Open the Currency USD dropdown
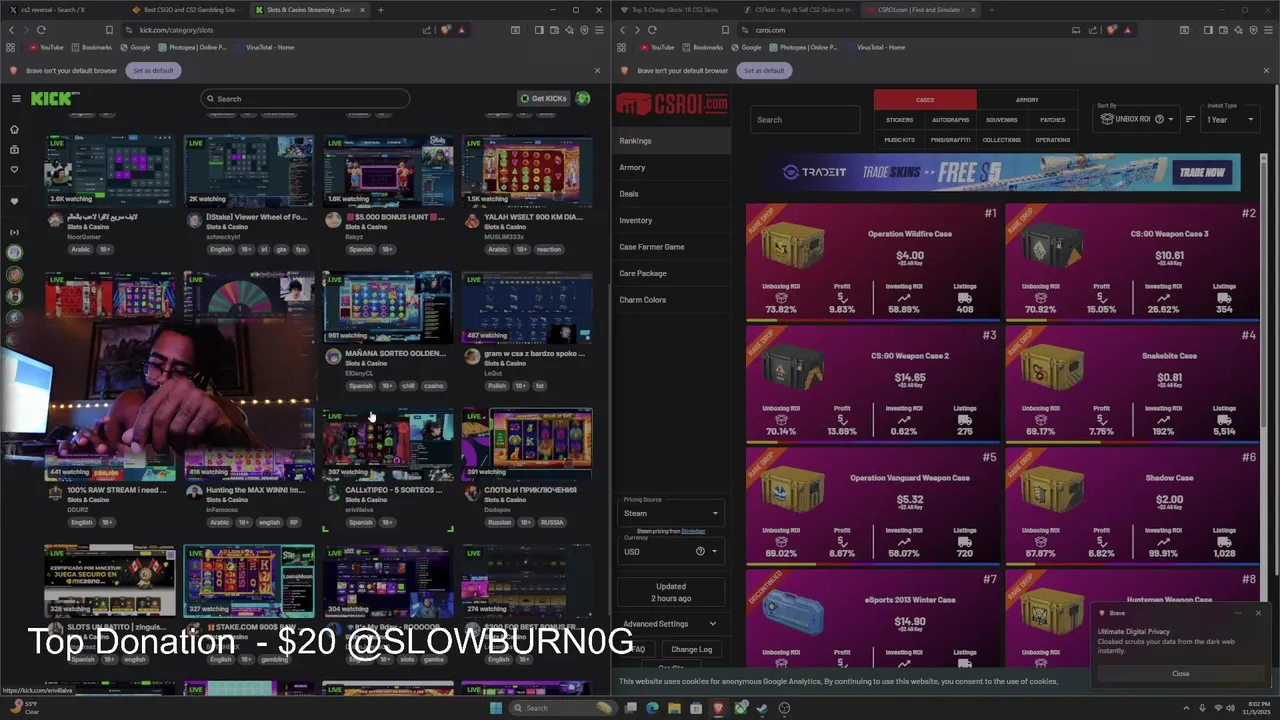The height and width of the screenshot is (720, 1280). (671, 551)
